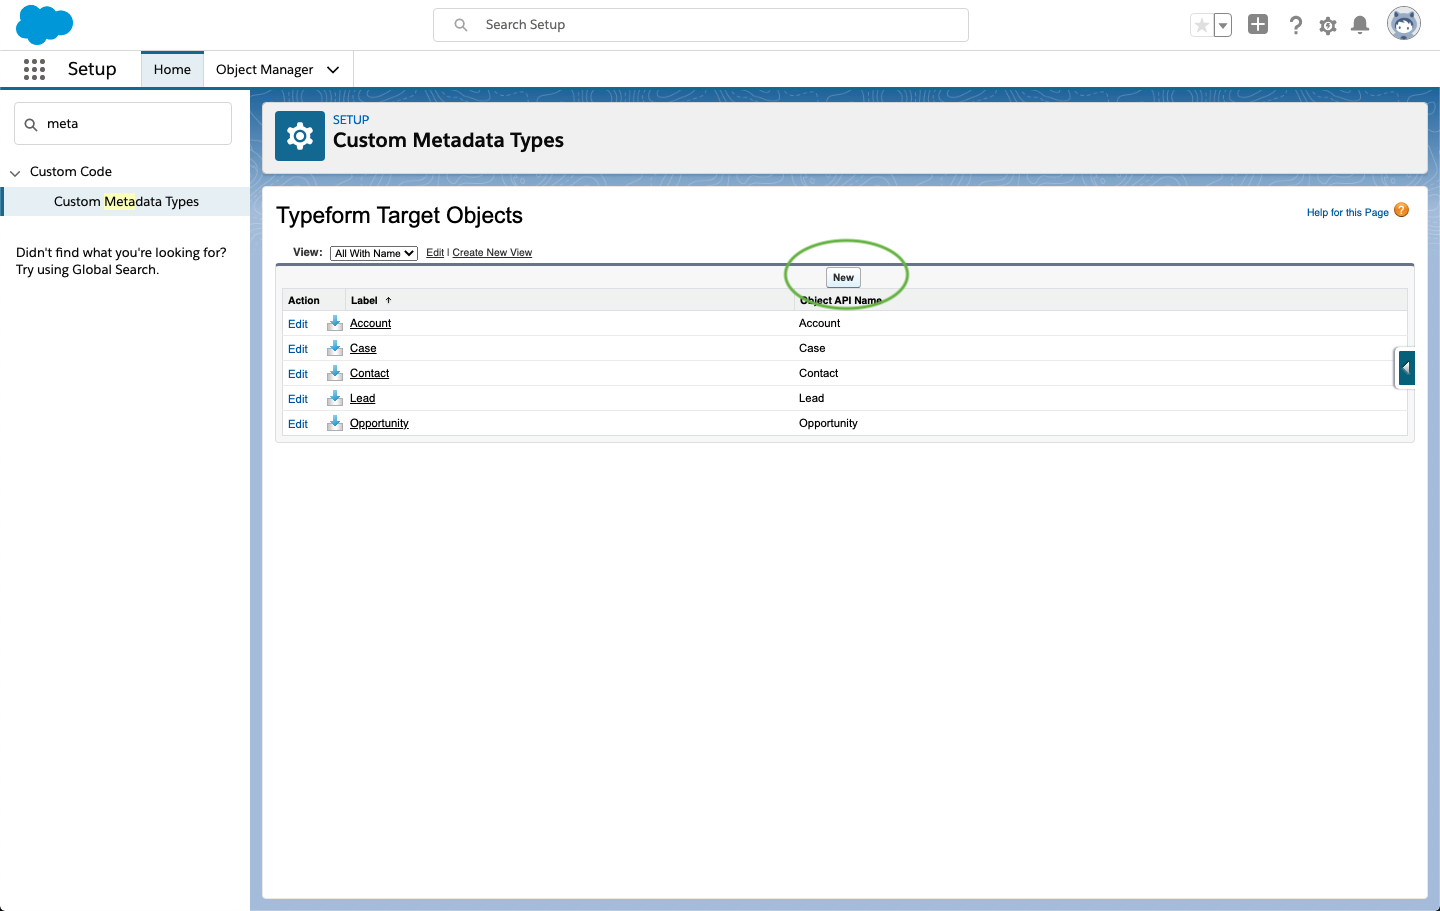Viewport: 1440px width, 911px height.
Task: Click Edit for the Account row
Action: (x=298, y=324)
